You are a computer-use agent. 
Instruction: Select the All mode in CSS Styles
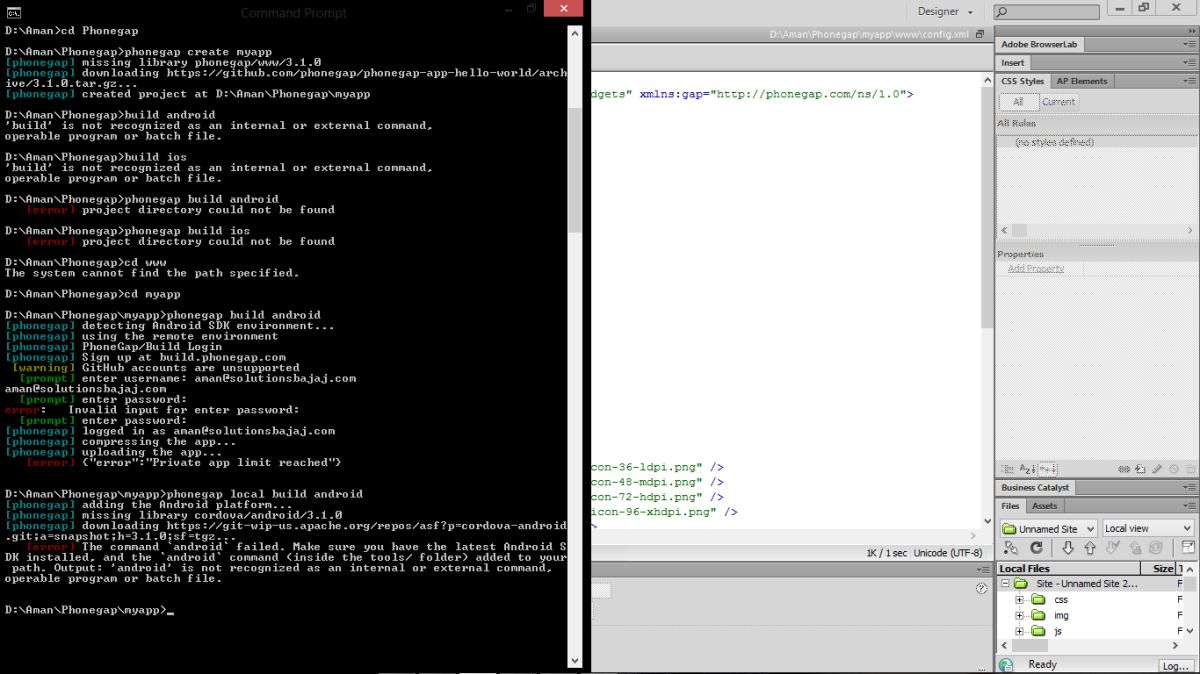[x=1017, y=102]
